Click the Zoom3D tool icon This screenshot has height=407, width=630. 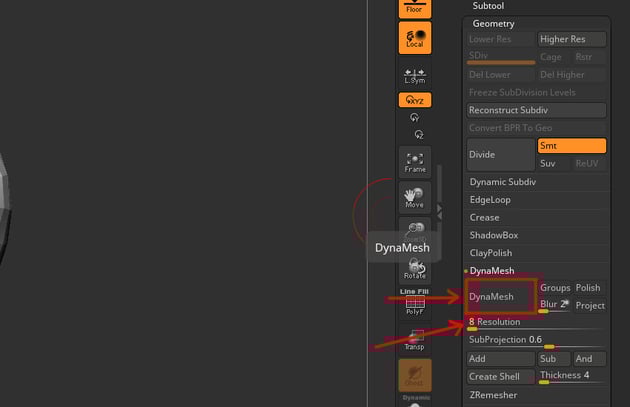pyautogui.click(x=415, y=230)
